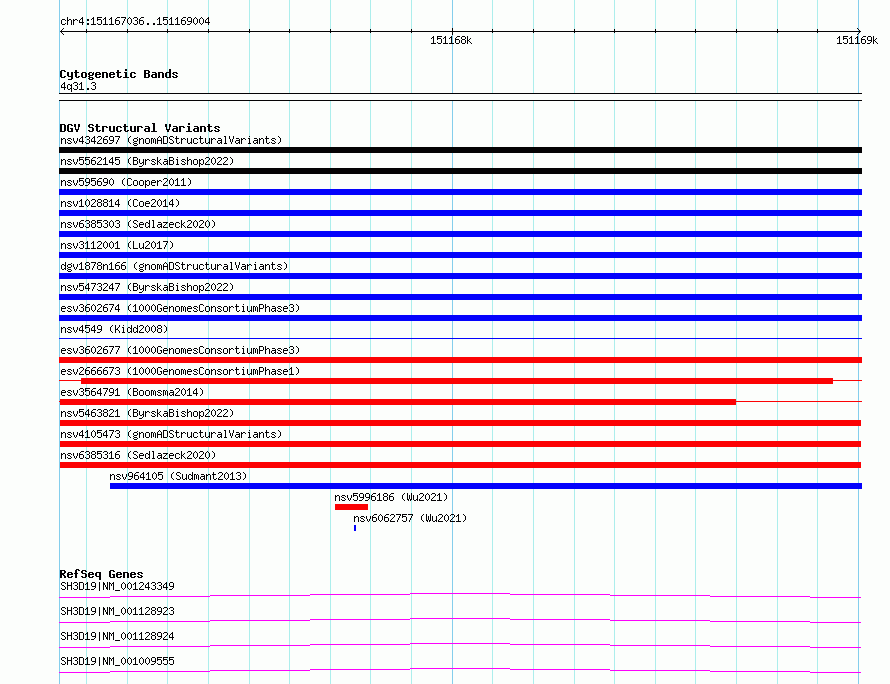The image size is (890, 684).
Task: Click the blue nsv1028814 Coe2014 bar
Action: click(x=460, y=213)
